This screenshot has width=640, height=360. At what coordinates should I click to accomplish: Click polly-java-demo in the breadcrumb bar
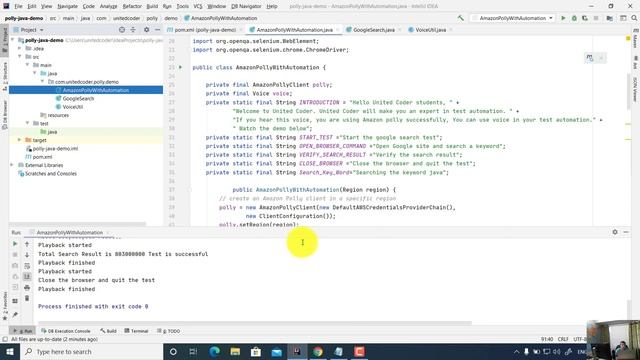tap(24, 18)
